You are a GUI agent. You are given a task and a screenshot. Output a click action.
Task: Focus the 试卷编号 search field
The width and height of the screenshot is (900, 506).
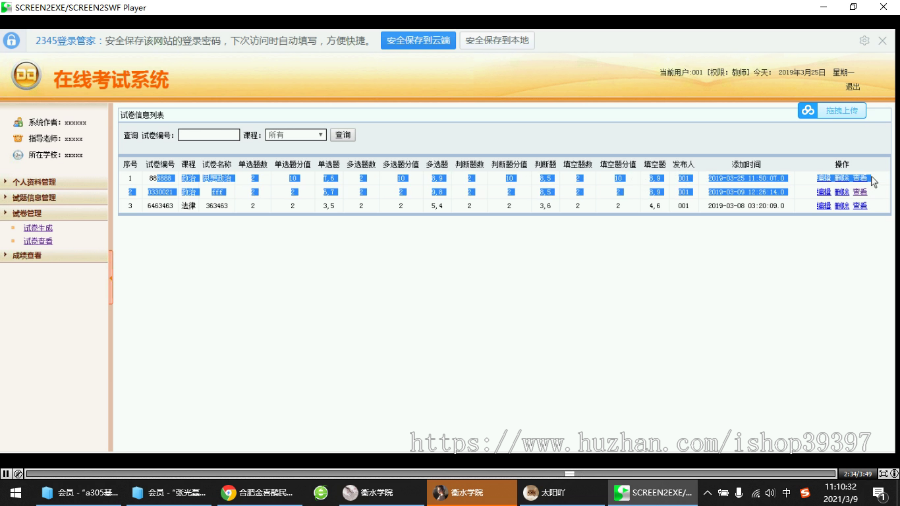(209, 135)
